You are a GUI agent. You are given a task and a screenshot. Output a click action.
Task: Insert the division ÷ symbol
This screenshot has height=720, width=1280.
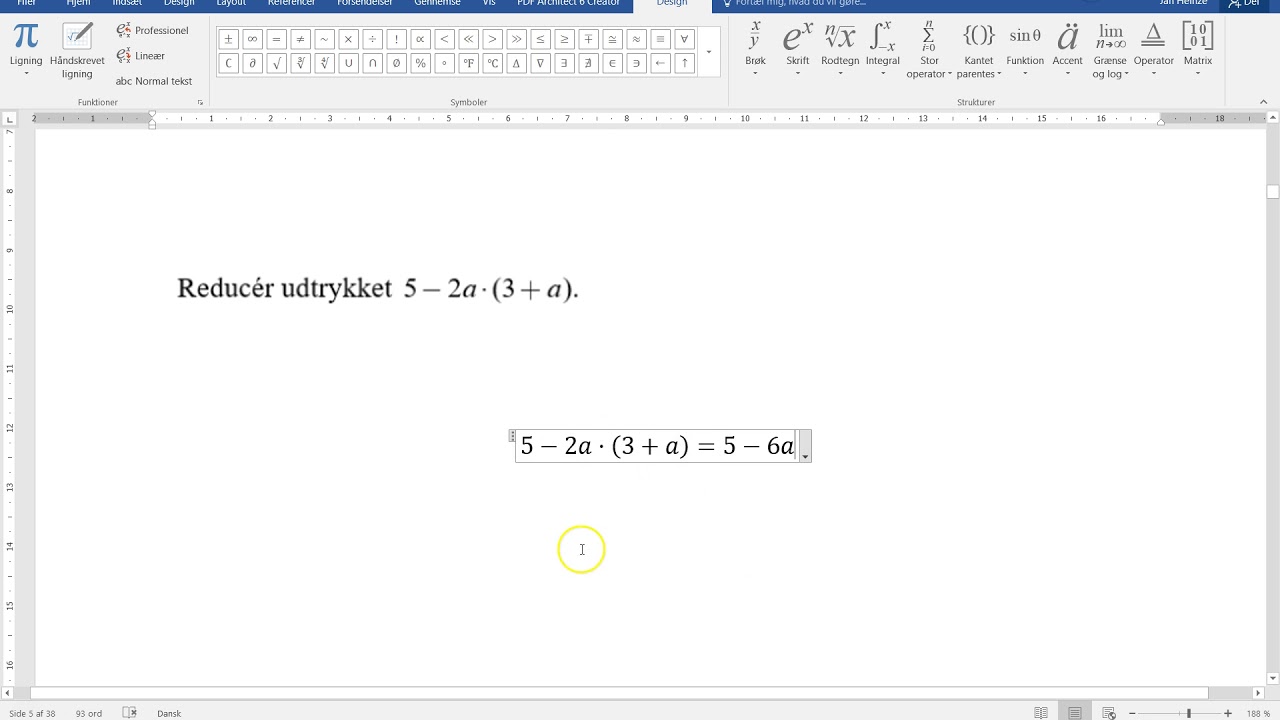[372, 40]
